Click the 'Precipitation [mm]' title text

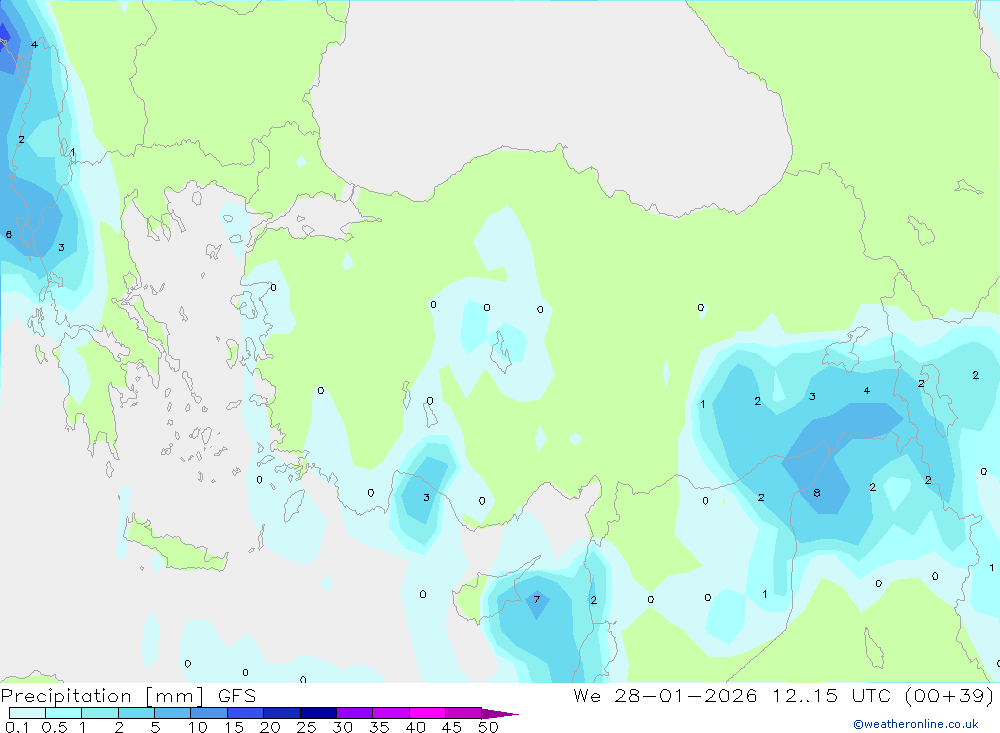[x=102, y=696]
